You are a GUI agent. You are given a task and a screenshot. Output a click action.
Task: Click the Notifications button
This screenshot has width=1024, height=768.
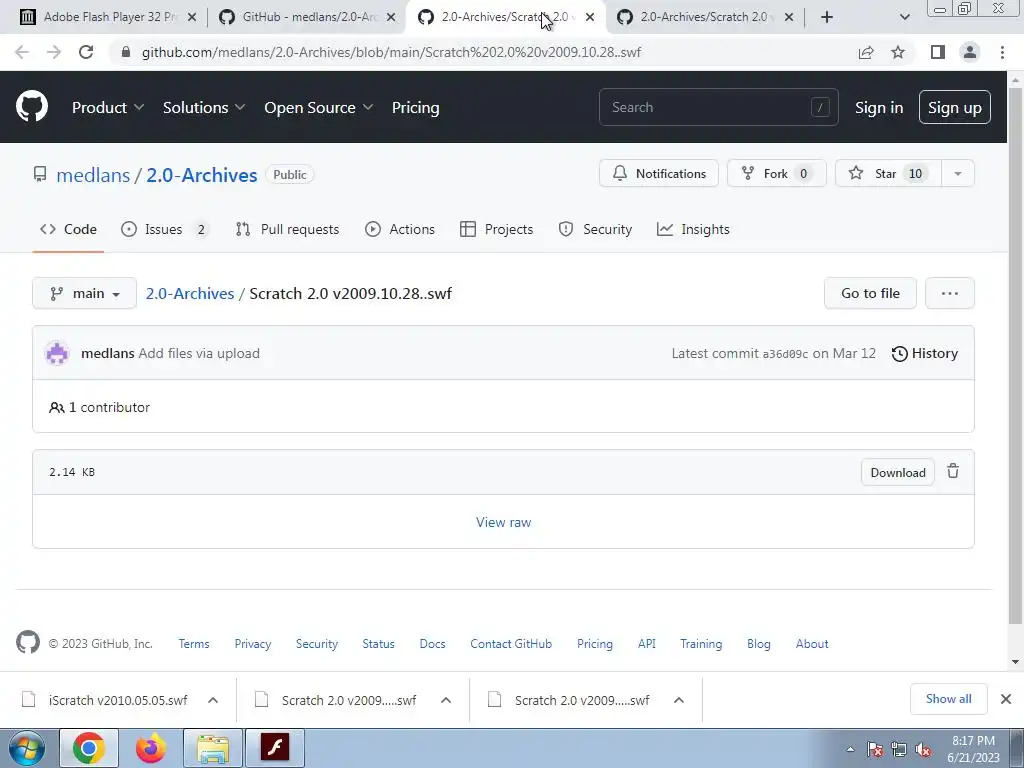tap(659, 174)
